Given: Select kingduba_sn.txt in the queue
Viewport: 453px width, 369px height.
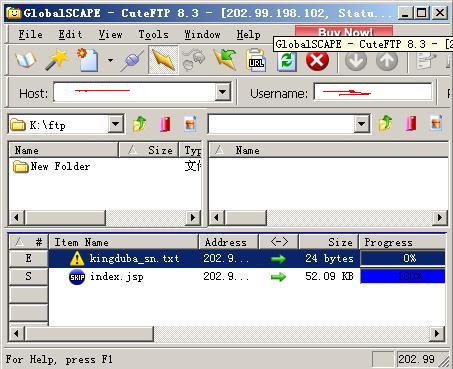Looking at the screenshot, I should click(x=134, y=258).
